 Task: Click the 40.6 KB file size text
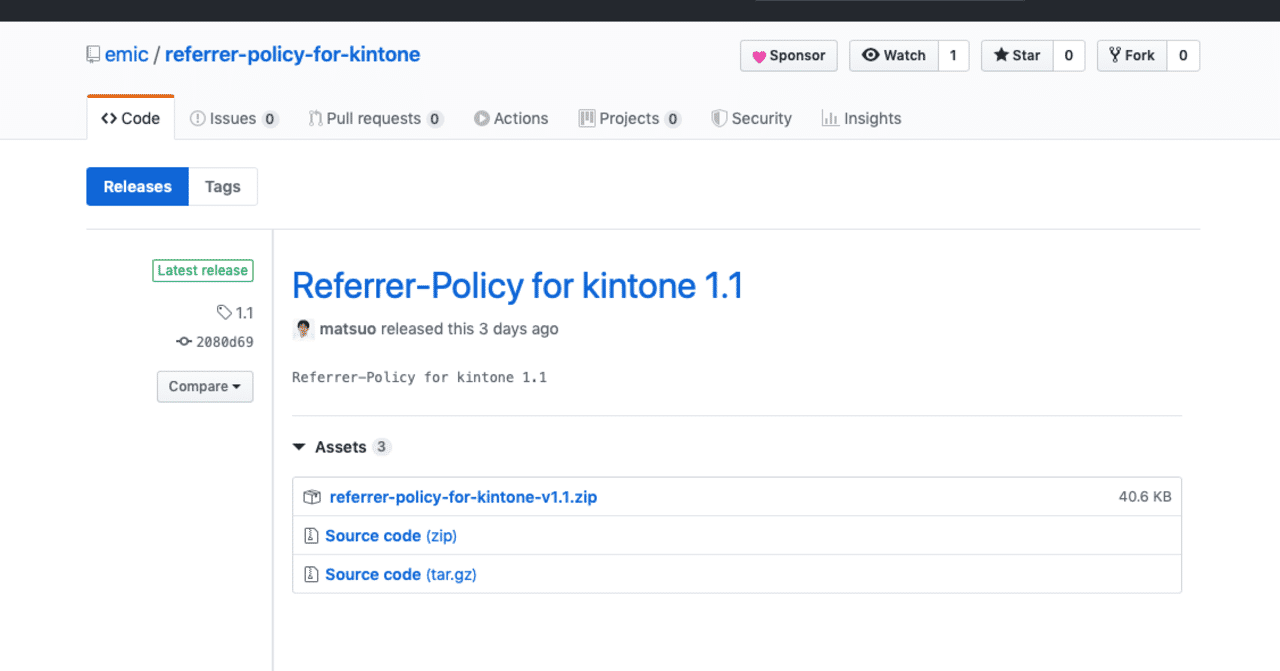point(1145,497)
